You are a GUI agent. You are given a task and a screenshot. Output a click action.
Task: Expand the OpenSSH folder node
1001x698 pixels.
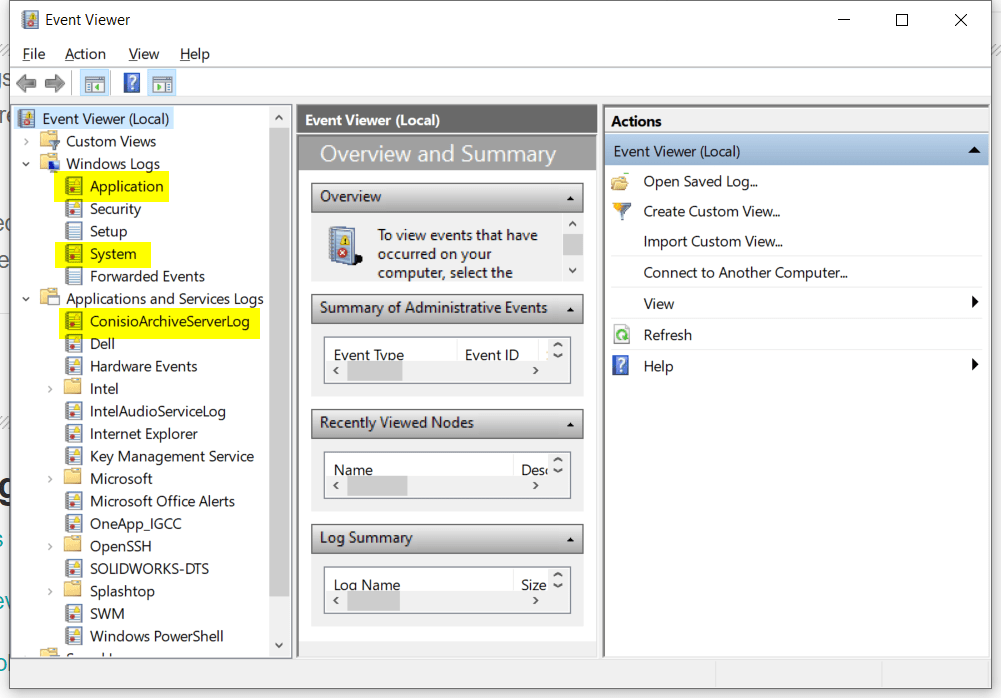(50, 547)
